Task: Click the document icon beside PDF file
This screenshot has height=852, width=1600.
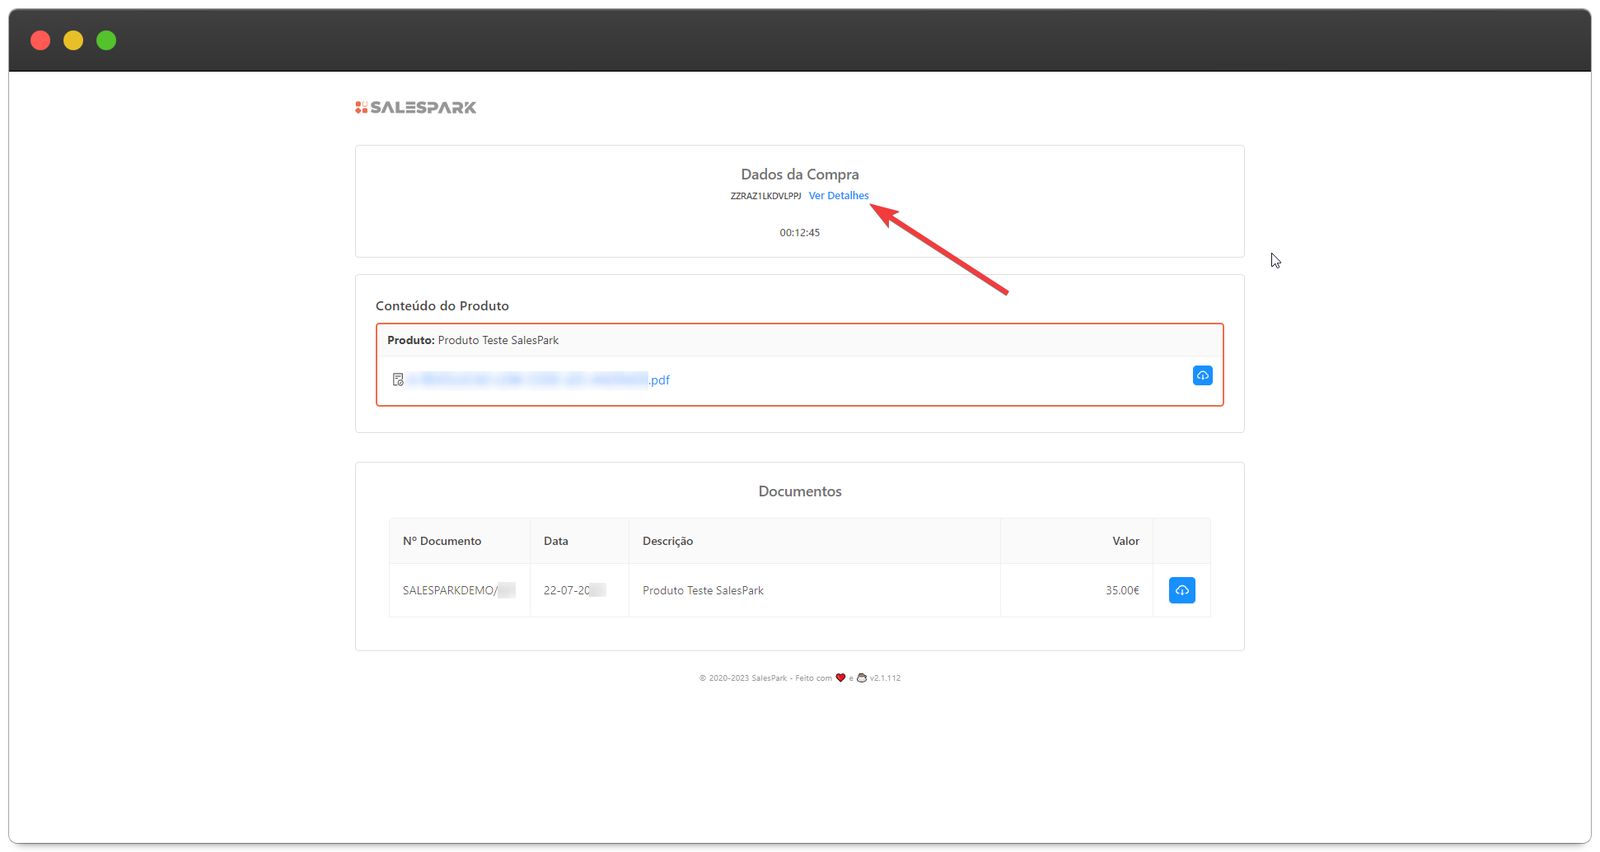Action: click(x=398, y=380)
